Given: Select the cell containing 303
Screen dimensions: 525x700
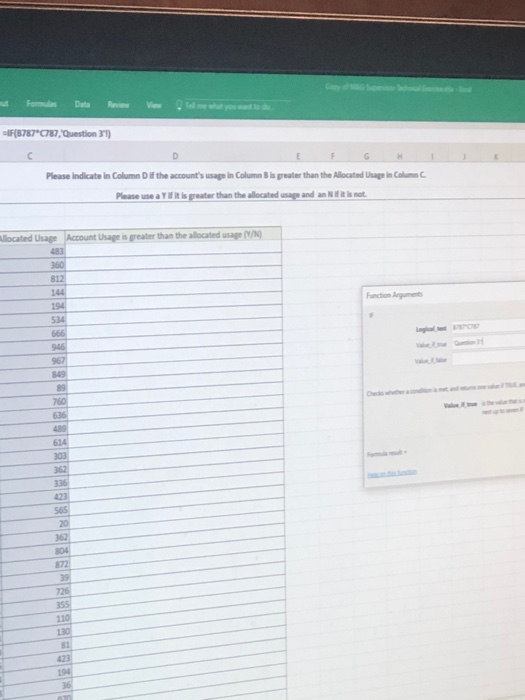Looking at the screenshot, I should (32, 456).
